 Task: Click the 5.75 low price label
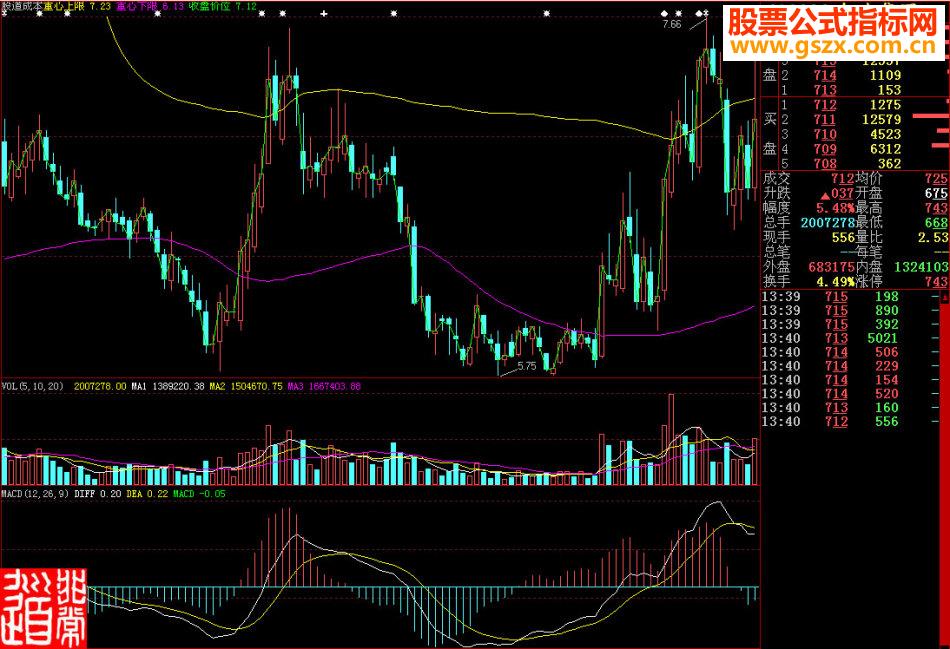point(526,366)
